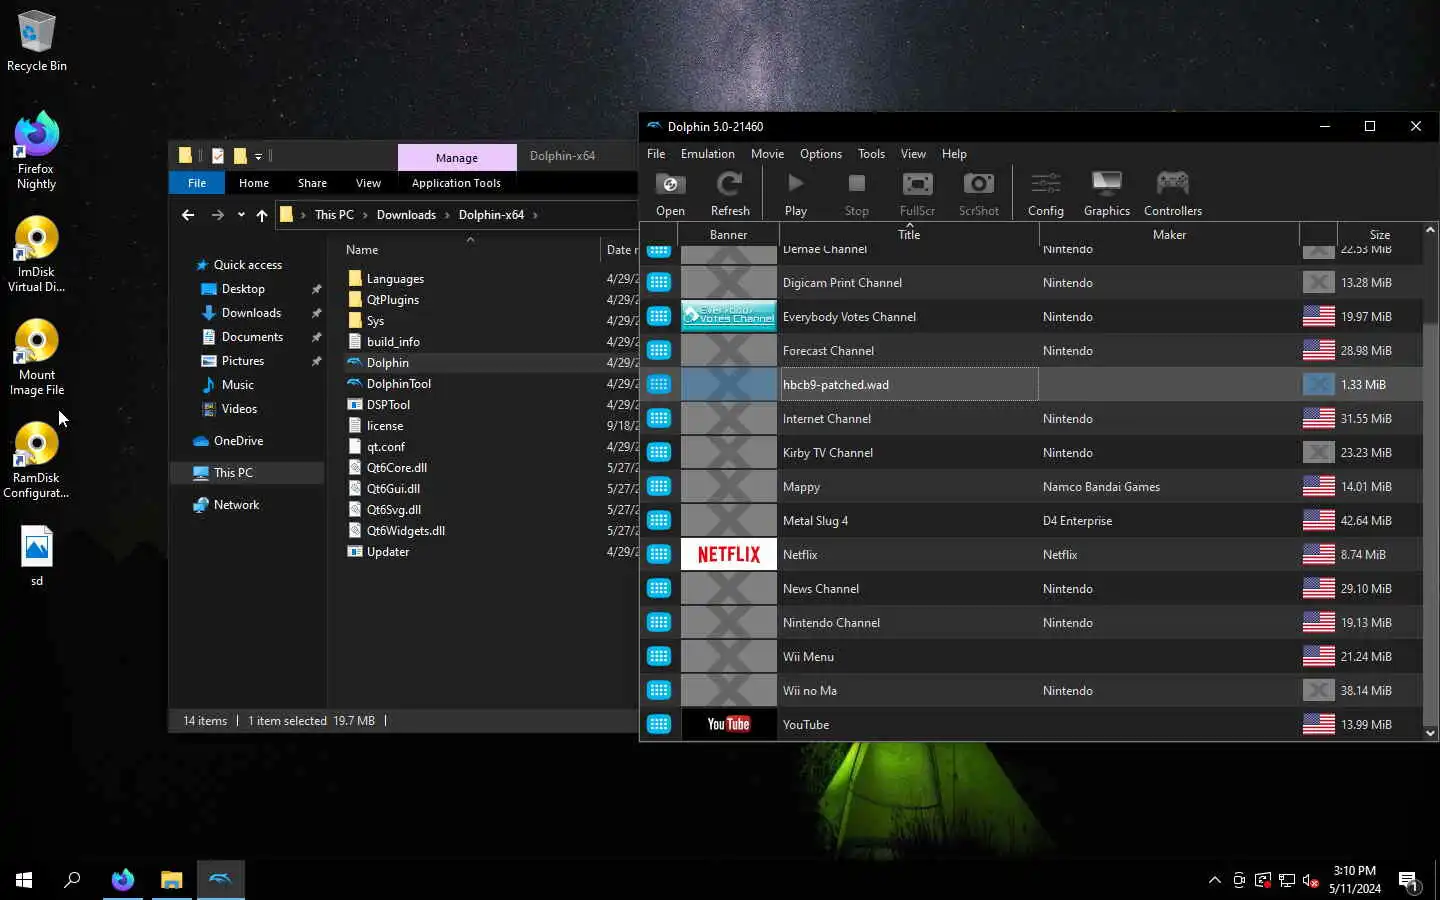Select the Digicam Print Channel row

click(x=1031, y=282)
